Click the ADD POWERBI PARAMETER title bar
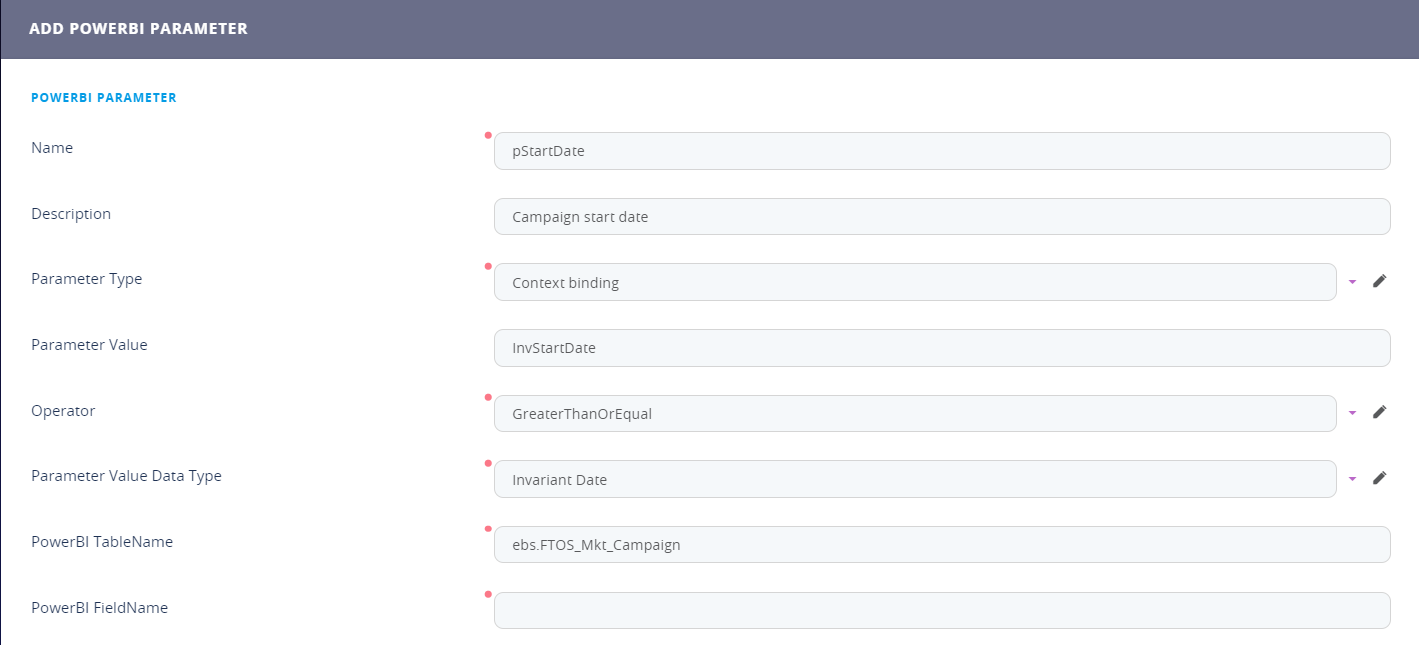Viewport: 1419px width, 645px height. (138, 29)
